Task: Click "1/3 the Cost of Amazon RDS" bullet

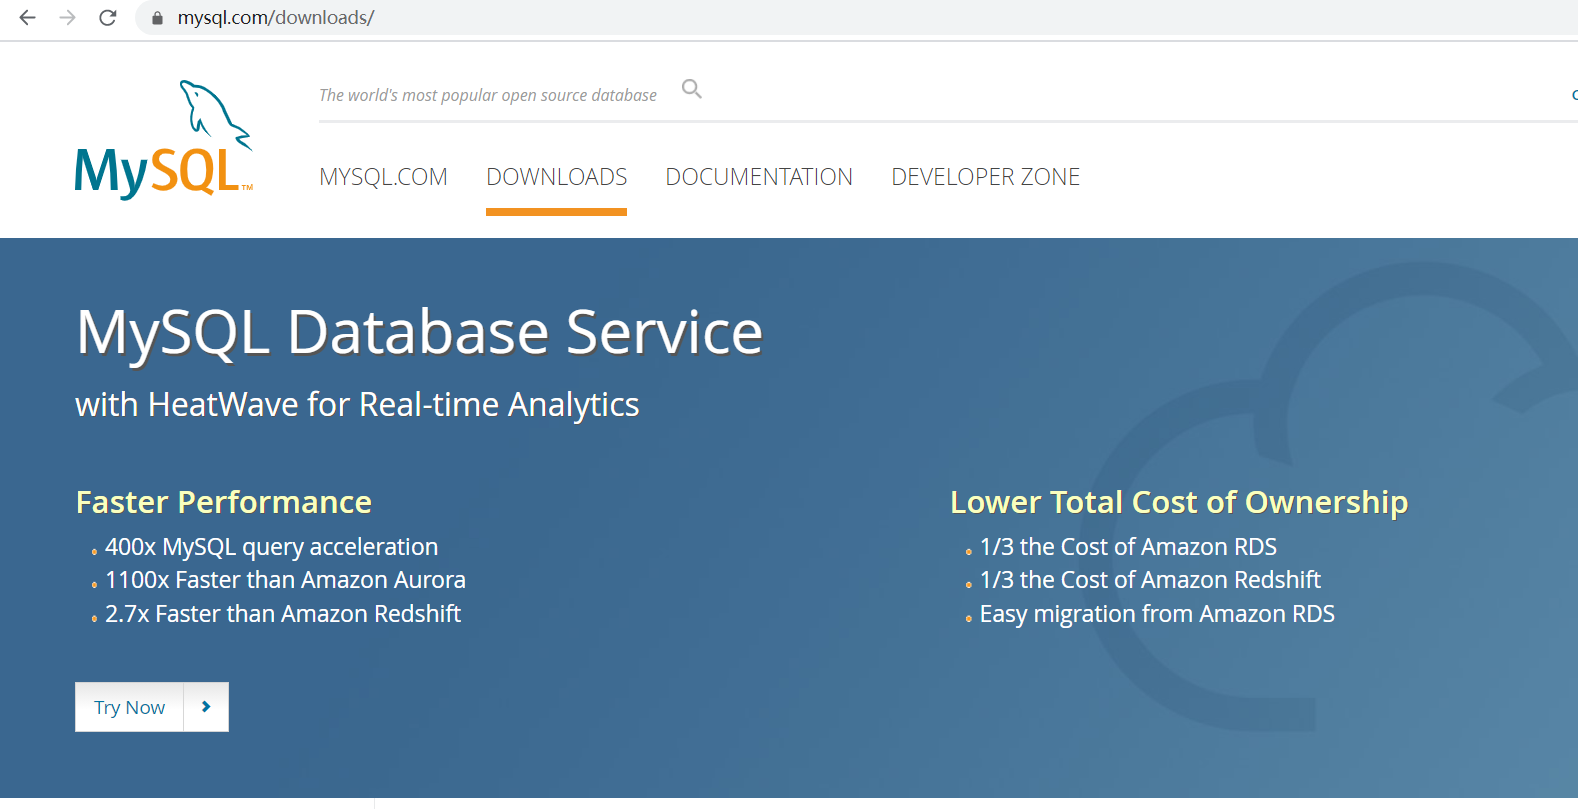Action: pos(1128,547)
